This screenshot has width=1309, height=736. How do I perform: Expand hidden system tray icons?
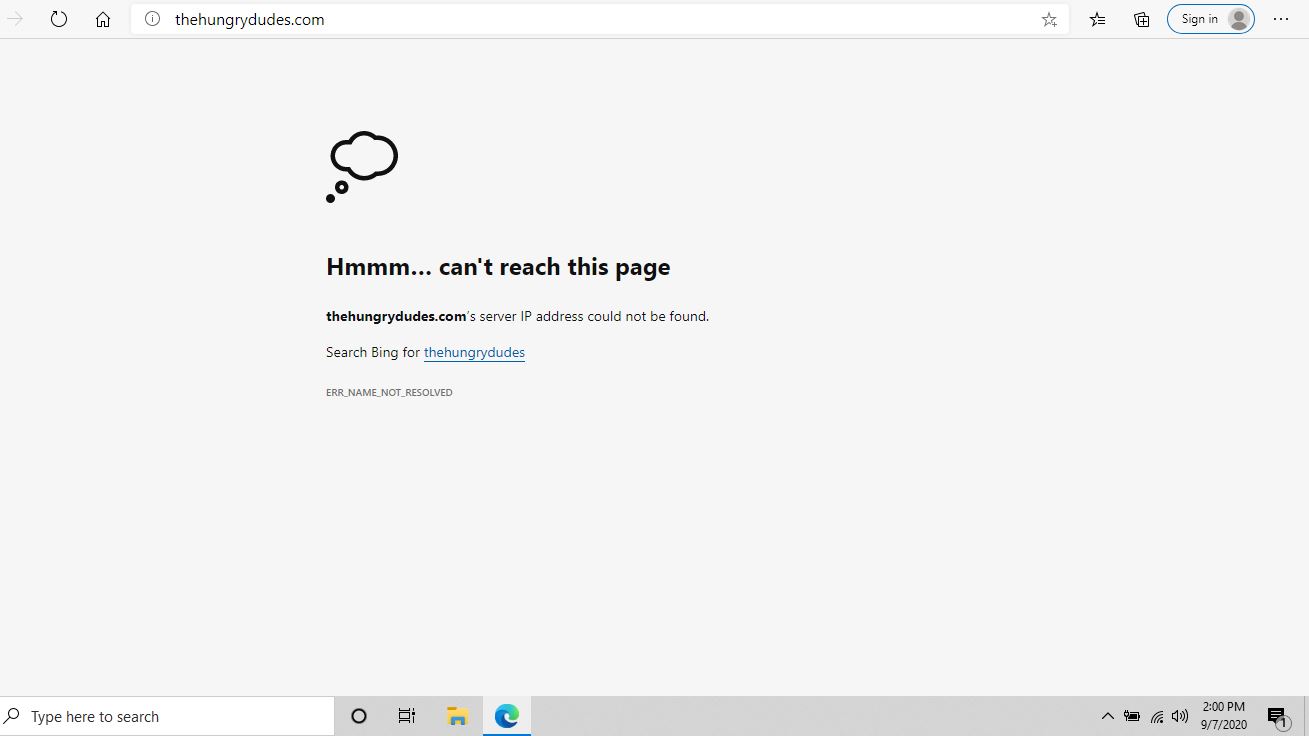pyautogui.click(x=1107, y=716)
